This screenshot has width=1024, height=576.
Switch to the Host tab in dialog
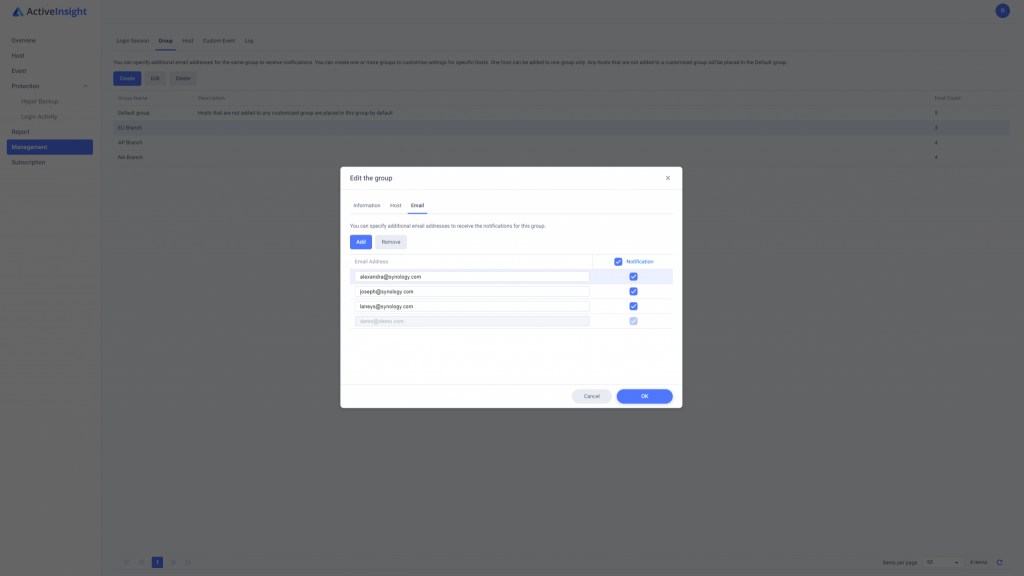pyautogui.click(x=396, y=206)
